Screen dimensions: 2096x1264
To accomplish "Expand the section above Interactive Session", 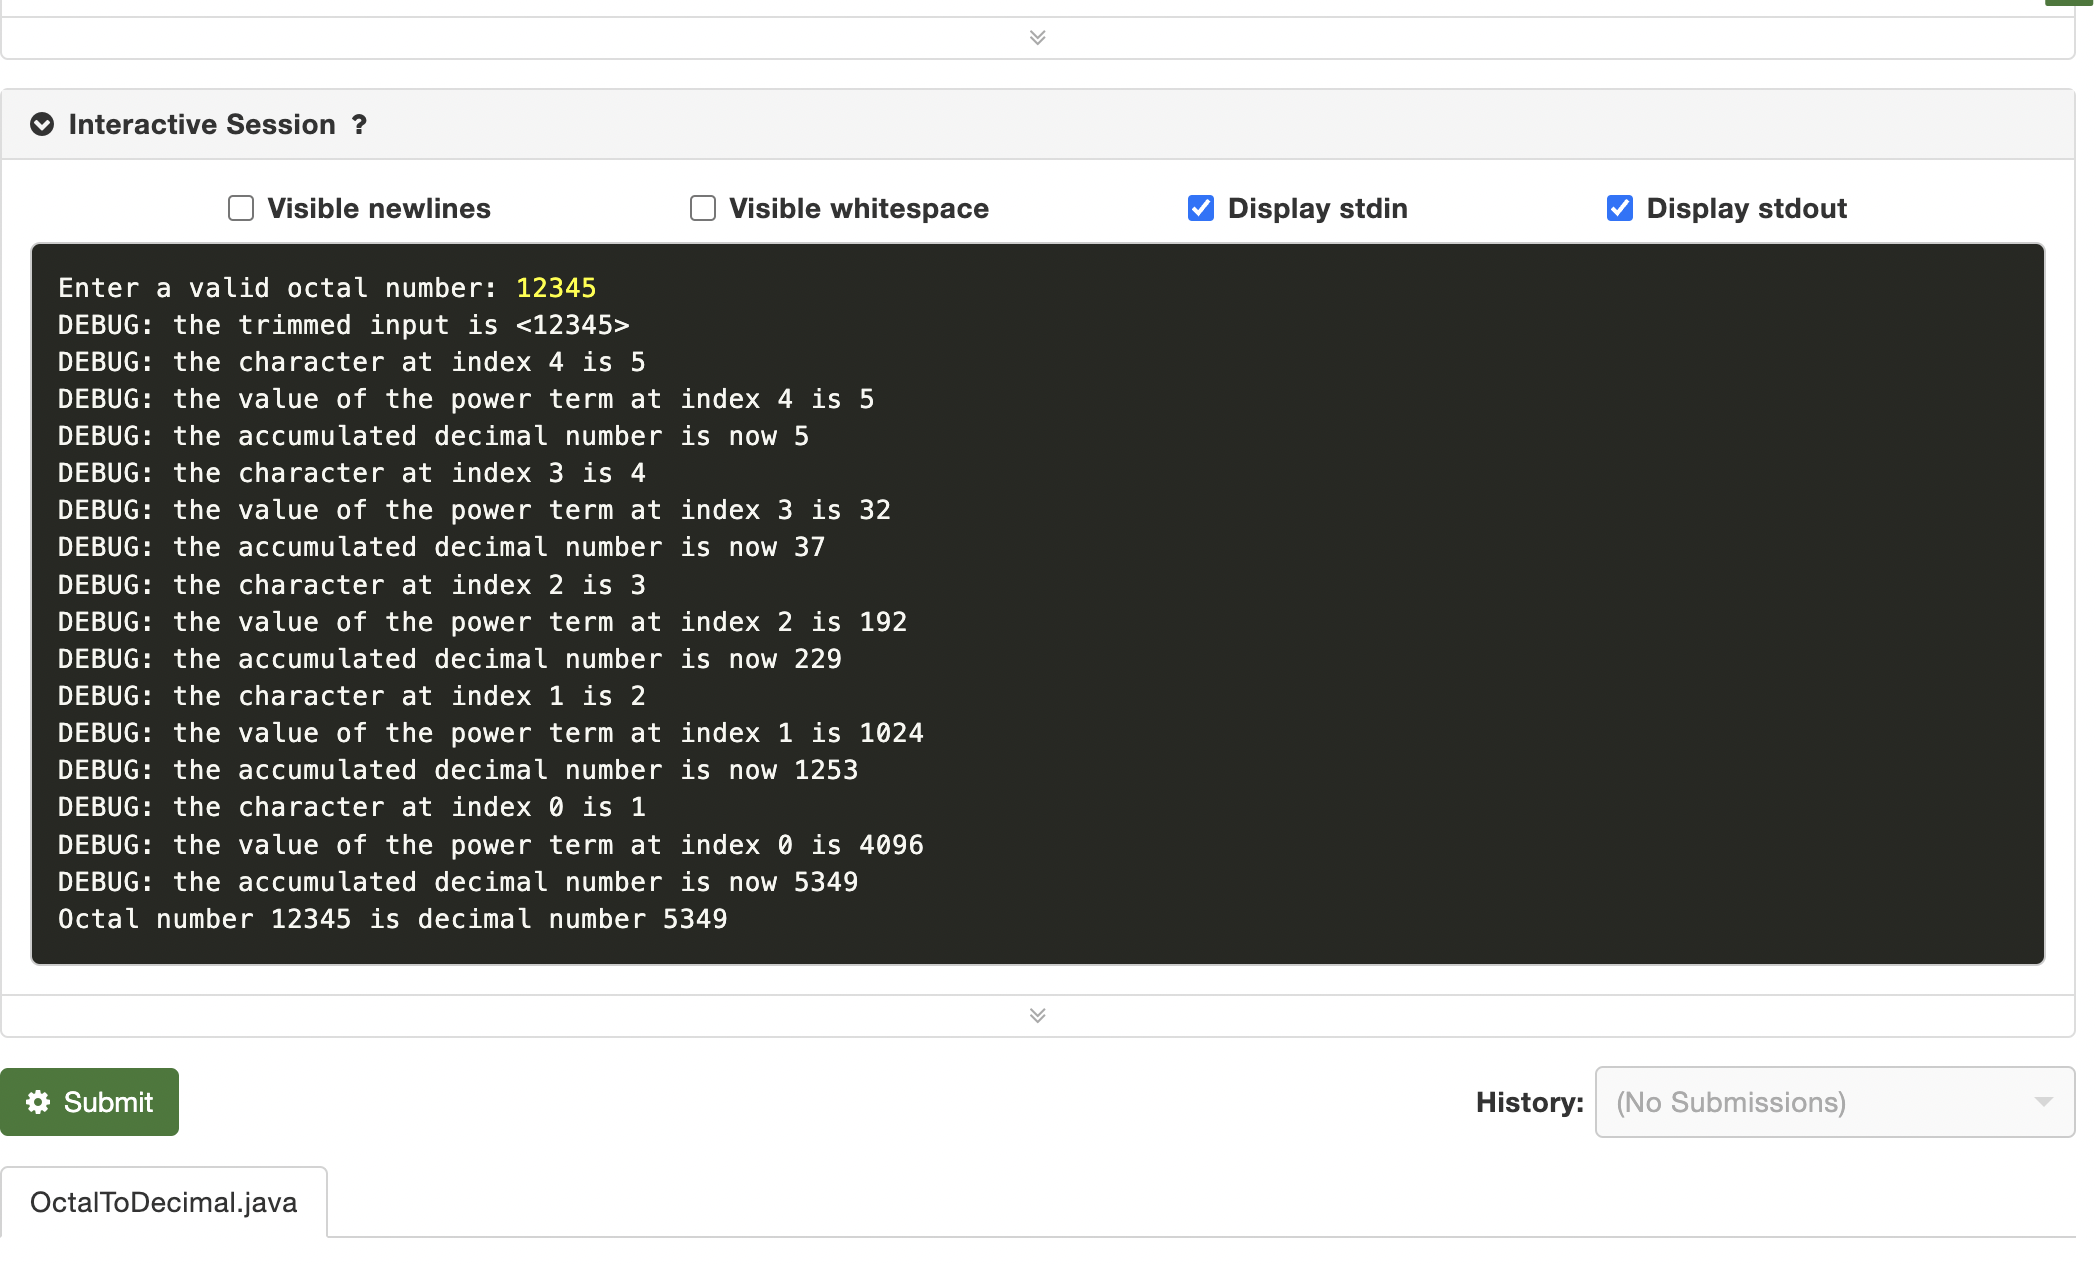I will (x=1038, y=38).
